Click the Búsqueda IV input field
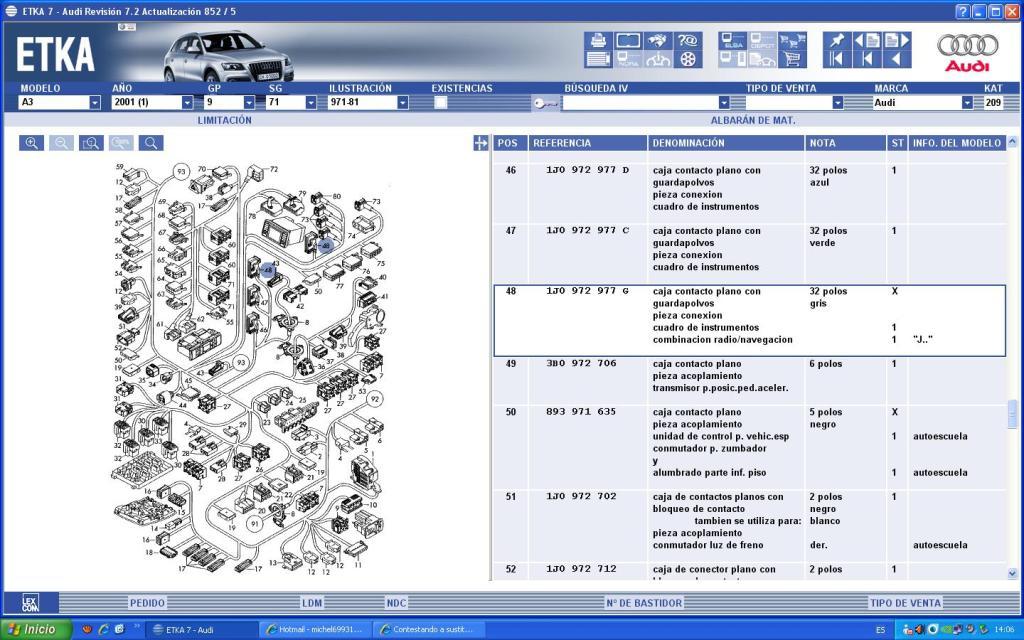 [x=639, y=103]
